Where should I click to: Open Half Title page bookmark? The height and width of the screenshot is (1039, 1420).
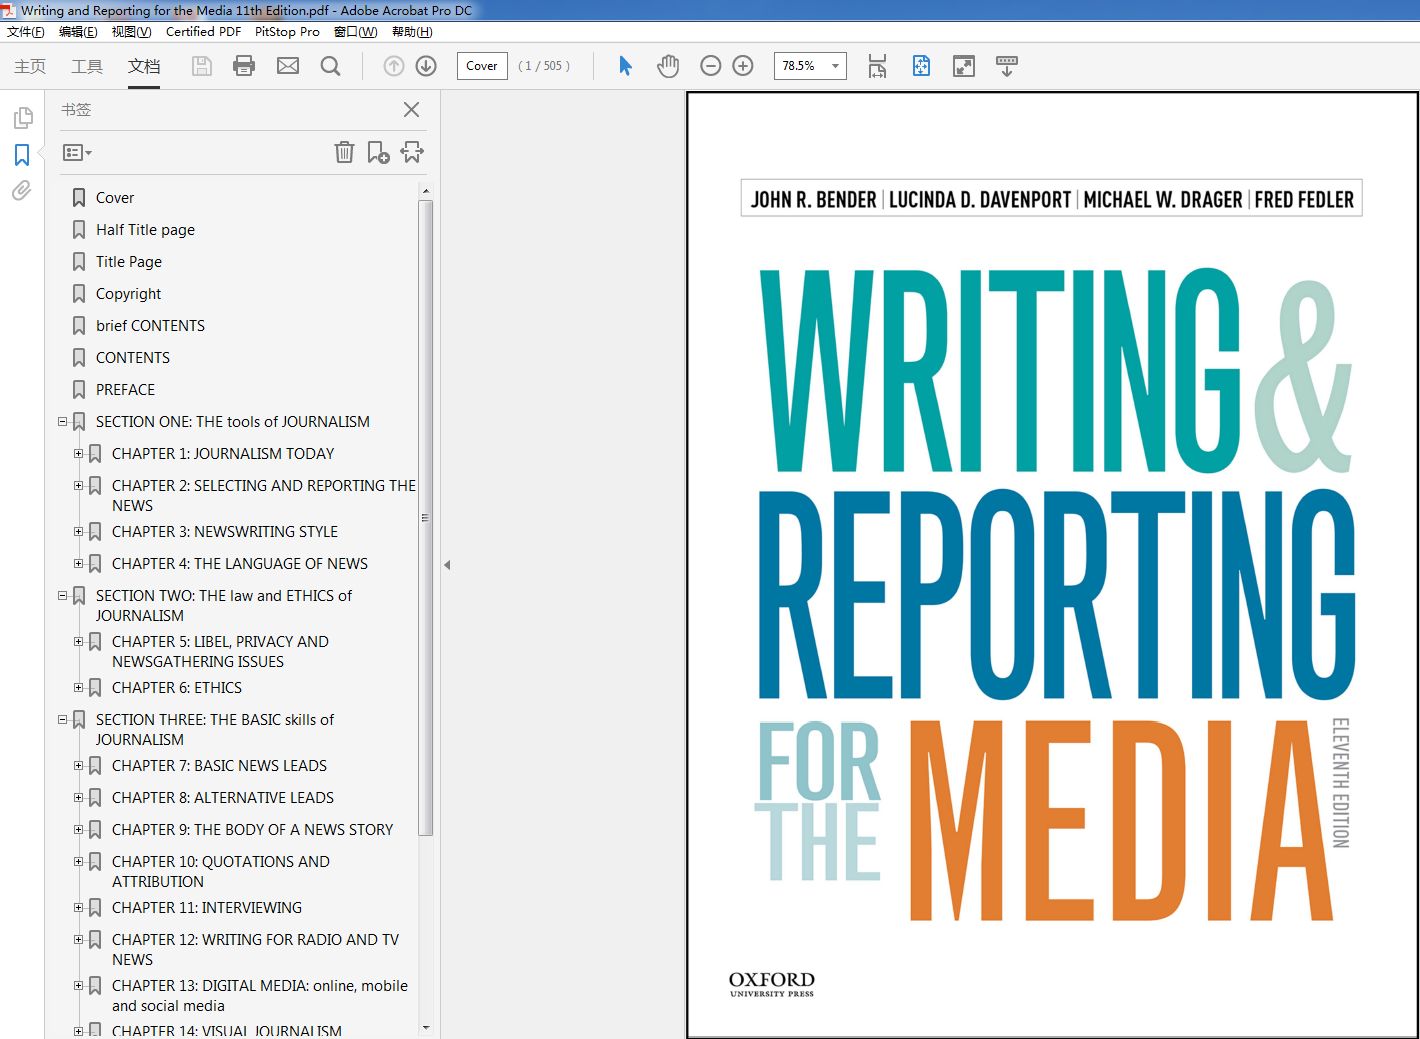[145, 230]
